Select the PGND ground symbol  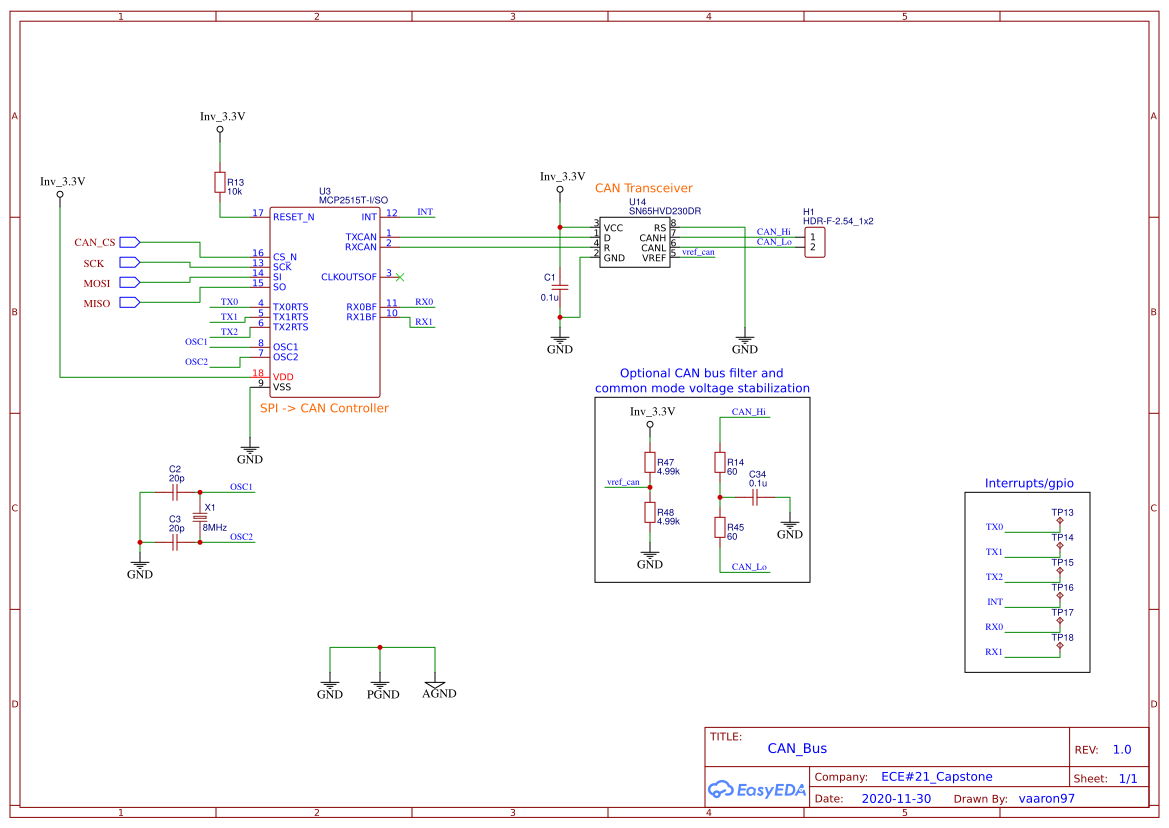pyautogui.click(x=380, y=685)
